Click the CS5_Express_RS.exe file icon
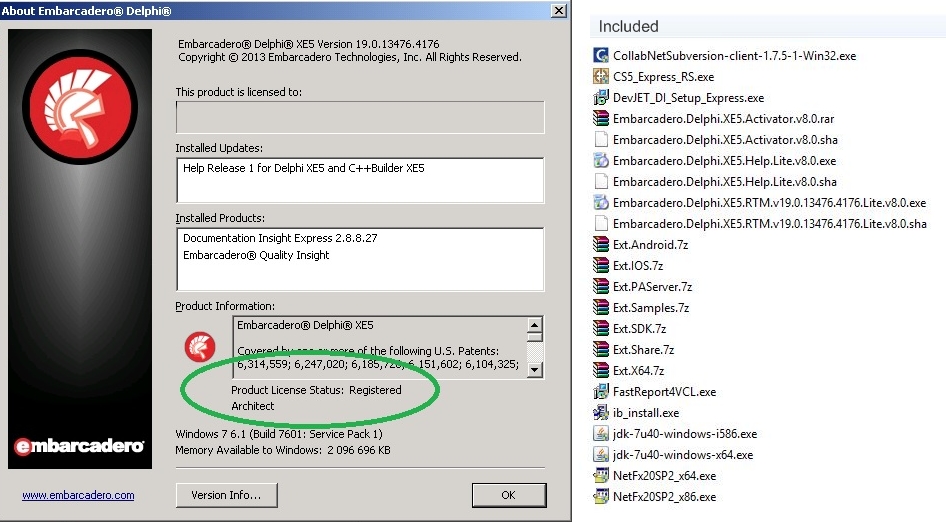This screenshot has width=946, height=523. [601, 77]
